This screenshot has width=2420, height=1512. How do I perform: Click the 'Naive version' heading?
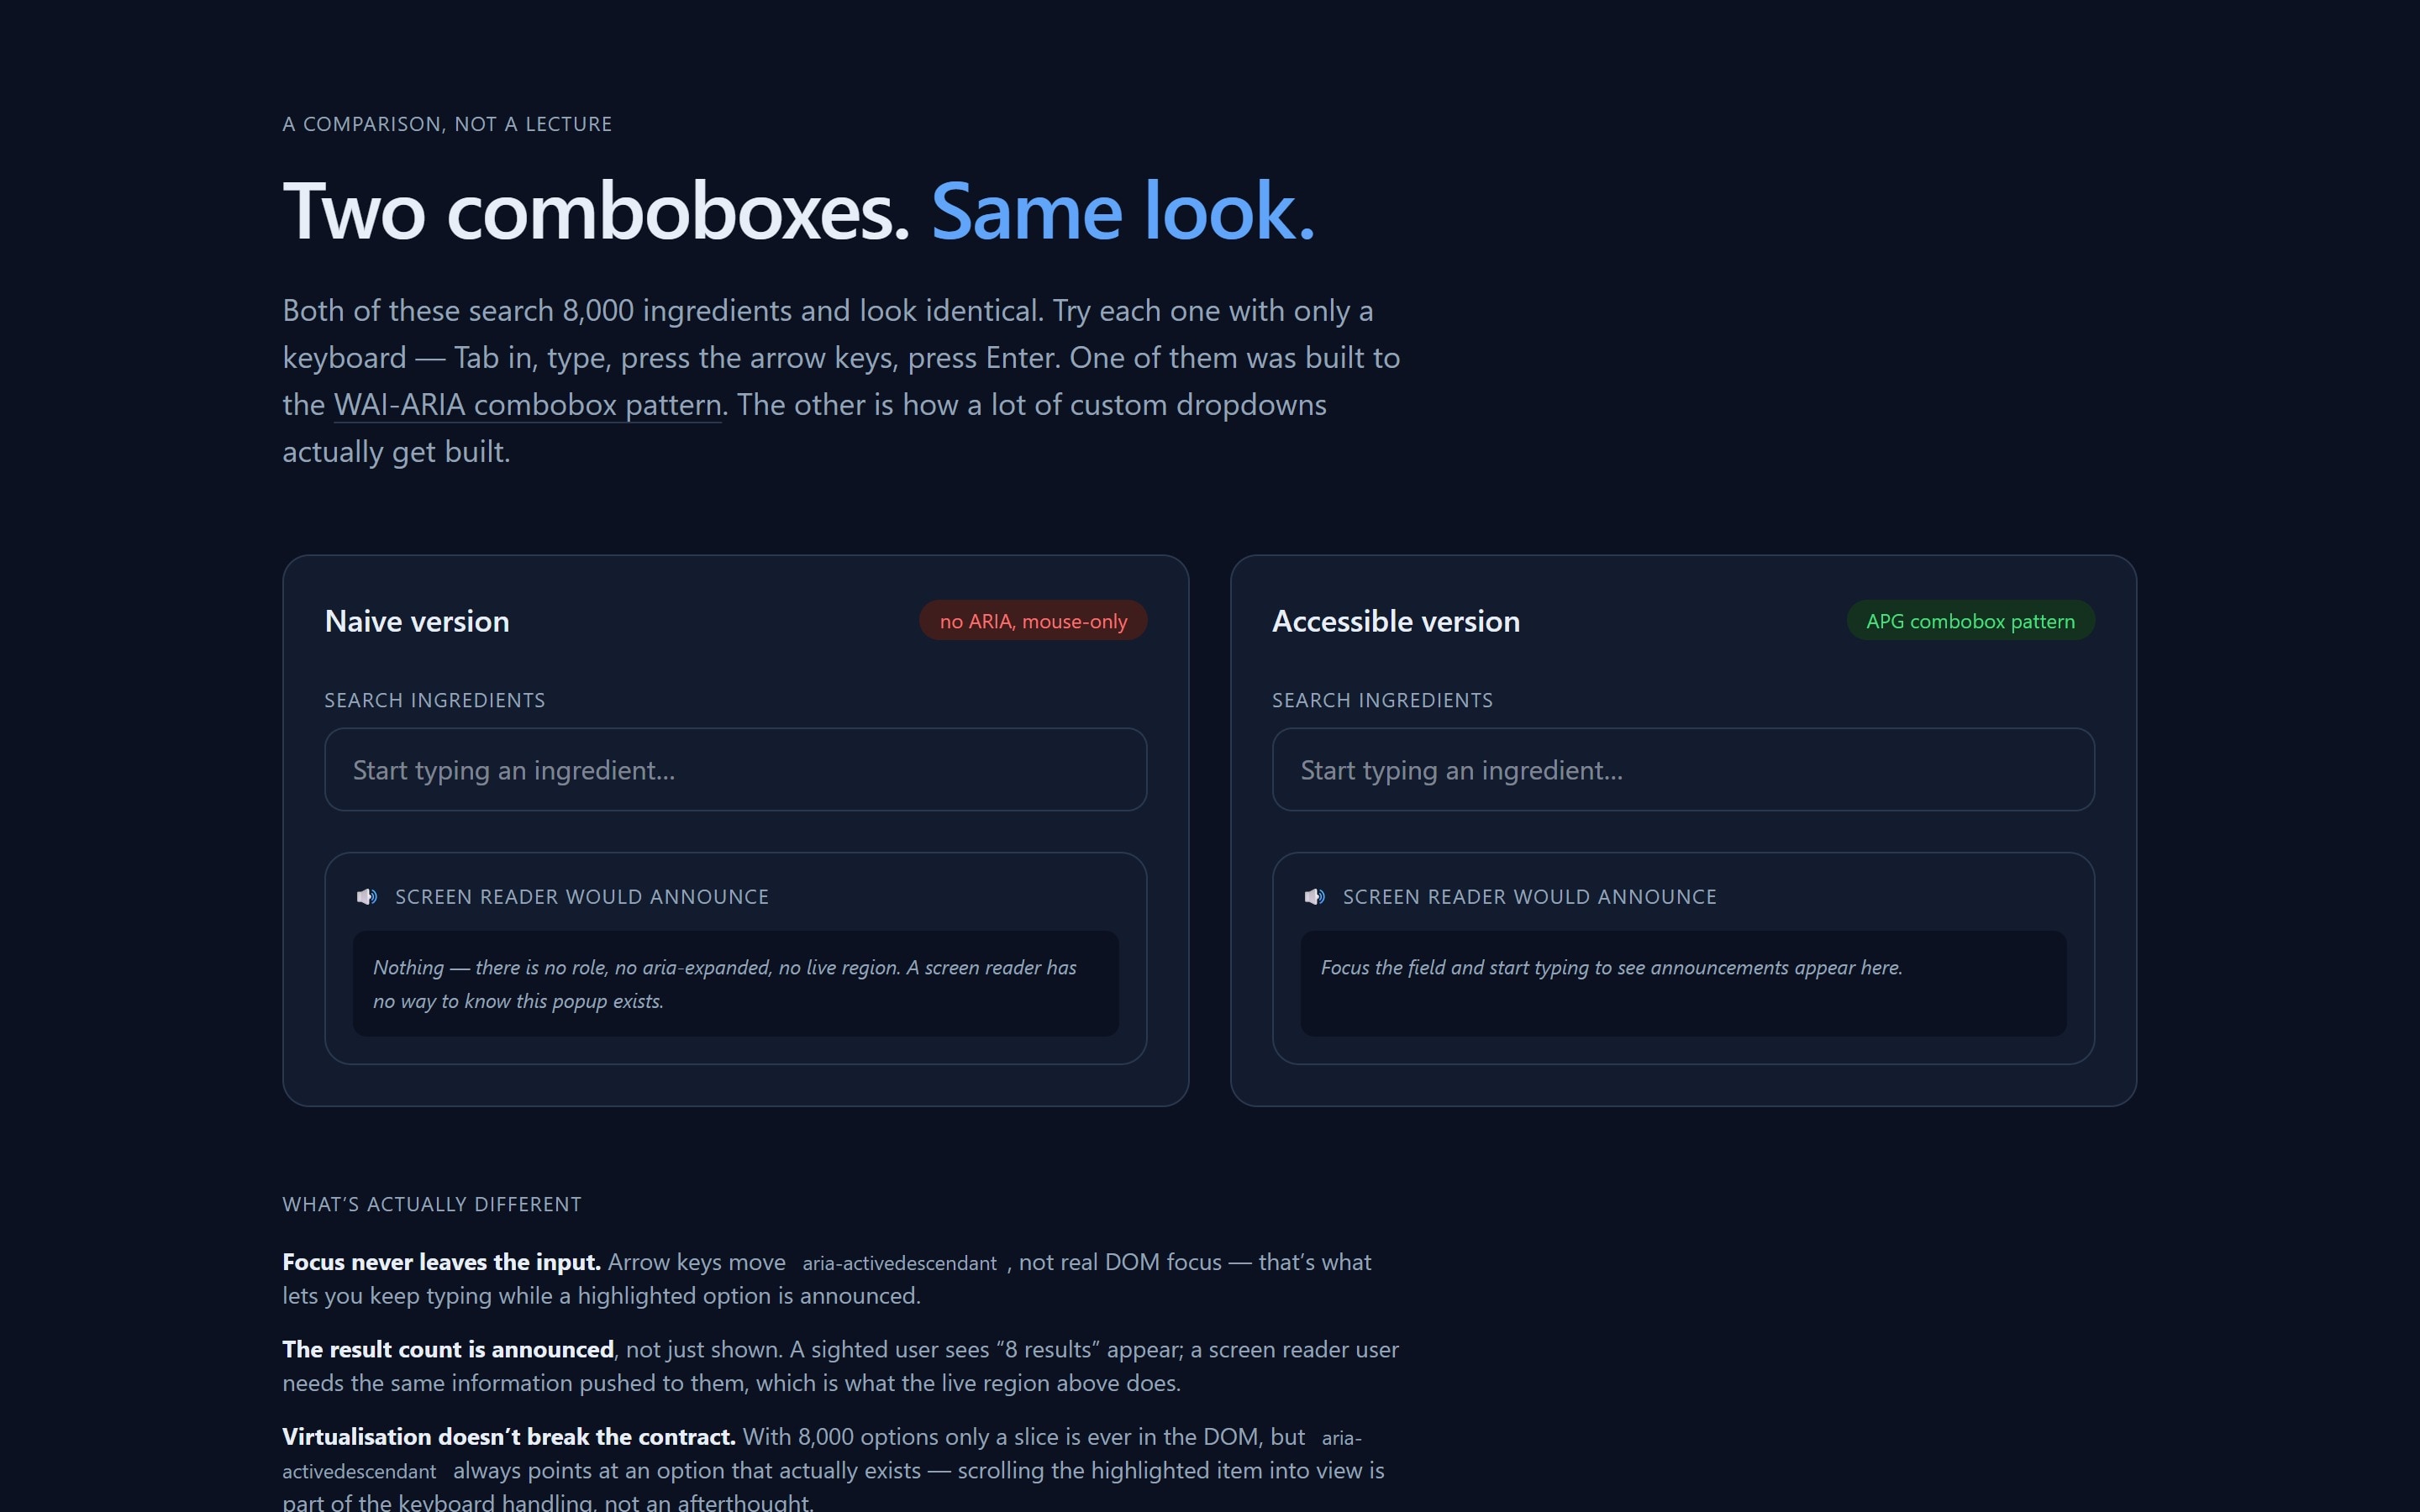(417, 621)
